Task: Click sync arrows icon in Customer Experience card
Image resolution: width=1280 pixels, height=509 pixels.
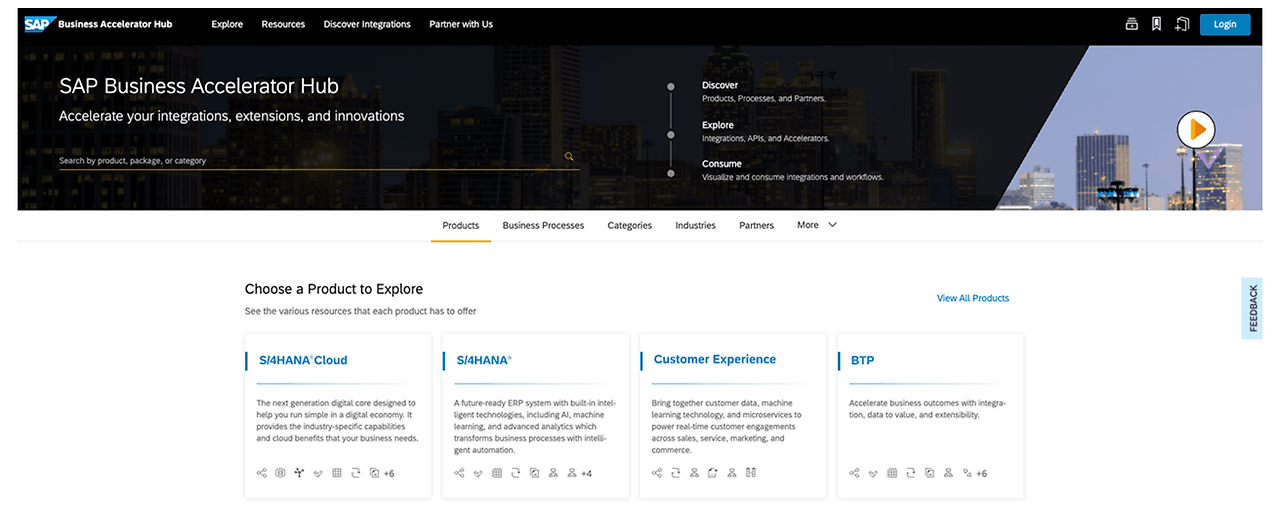Action: point(676,473)
